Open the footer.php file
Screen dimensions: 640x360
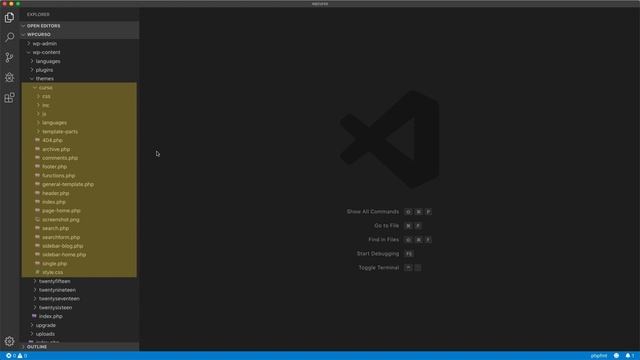pyautogui.click(x=80, y=167)
